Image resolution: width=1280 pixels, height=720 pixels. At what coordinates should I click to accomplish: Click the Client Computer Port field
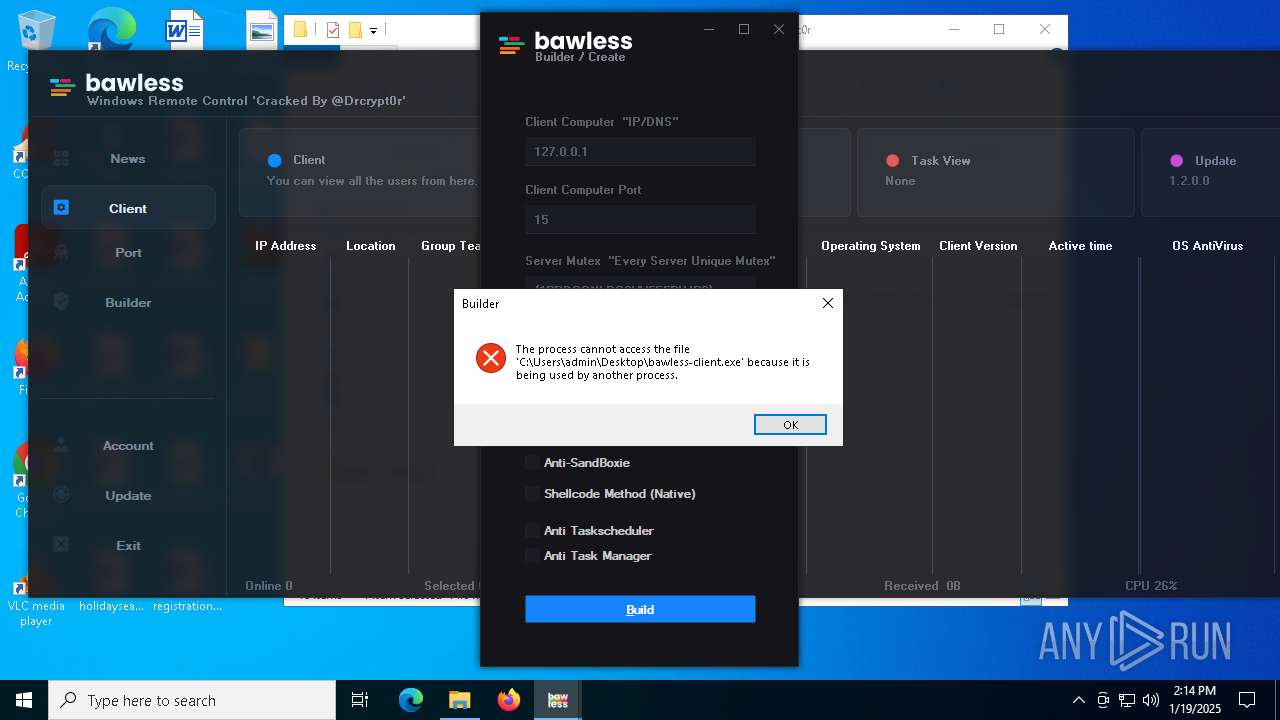(640, 219)
